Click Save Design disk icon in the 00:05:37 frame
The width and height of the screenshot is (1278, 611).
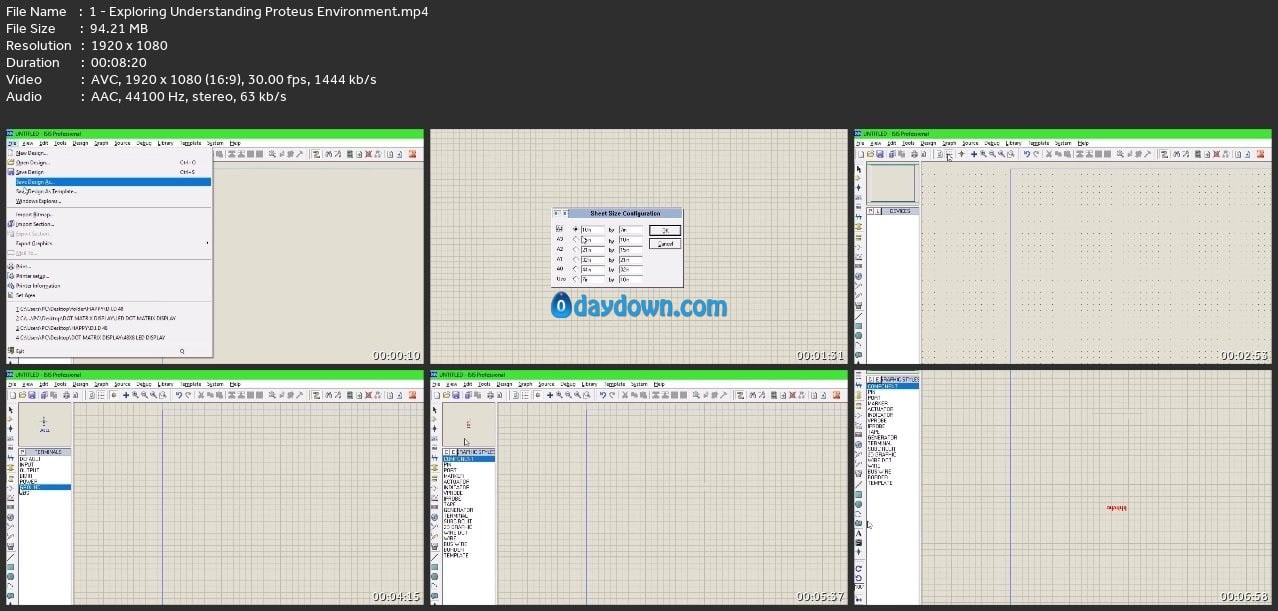454,395
